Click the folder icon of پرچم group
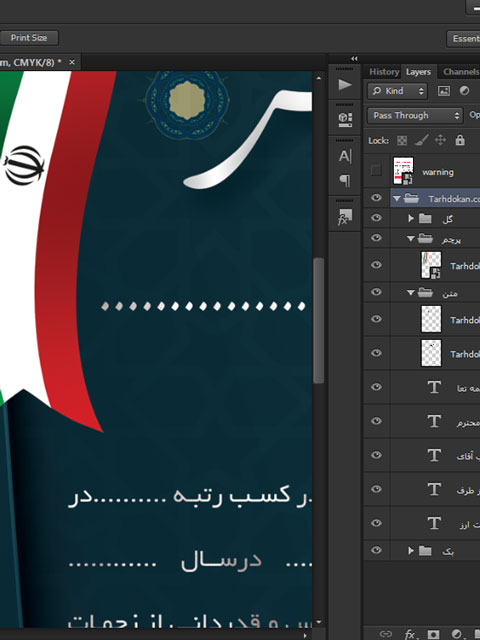 pos(425,238)
